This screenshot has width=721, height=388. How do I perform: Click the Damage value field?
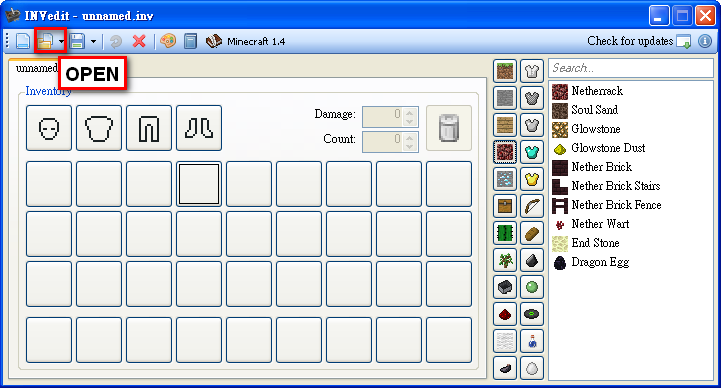383,117
